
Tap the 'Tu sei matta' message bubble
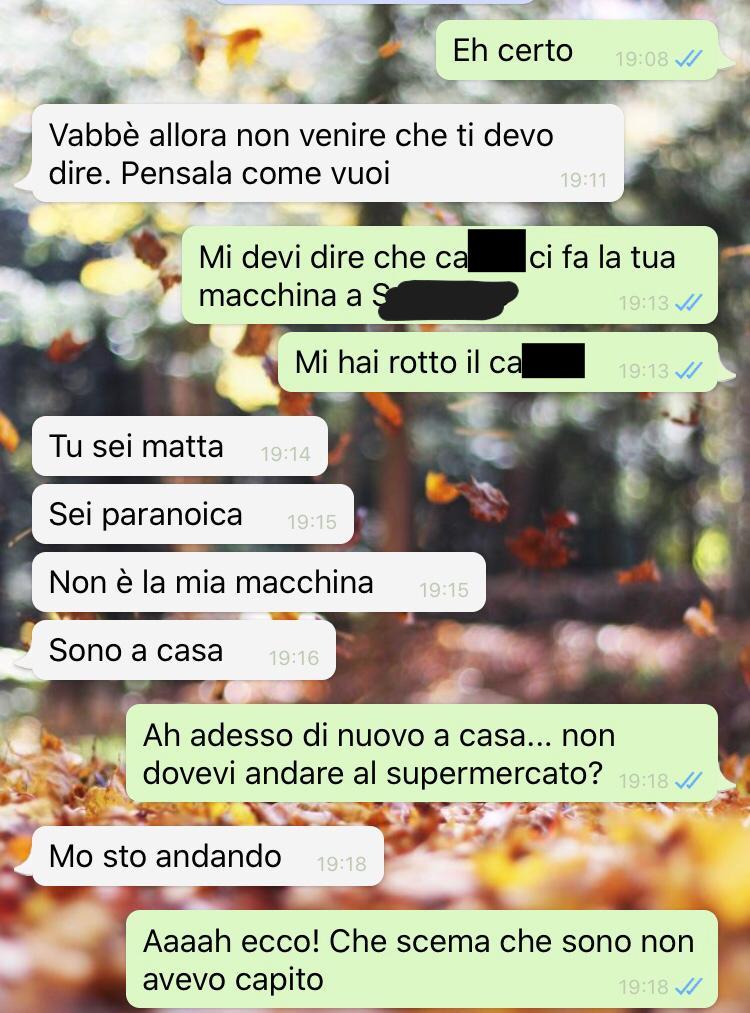180,446
